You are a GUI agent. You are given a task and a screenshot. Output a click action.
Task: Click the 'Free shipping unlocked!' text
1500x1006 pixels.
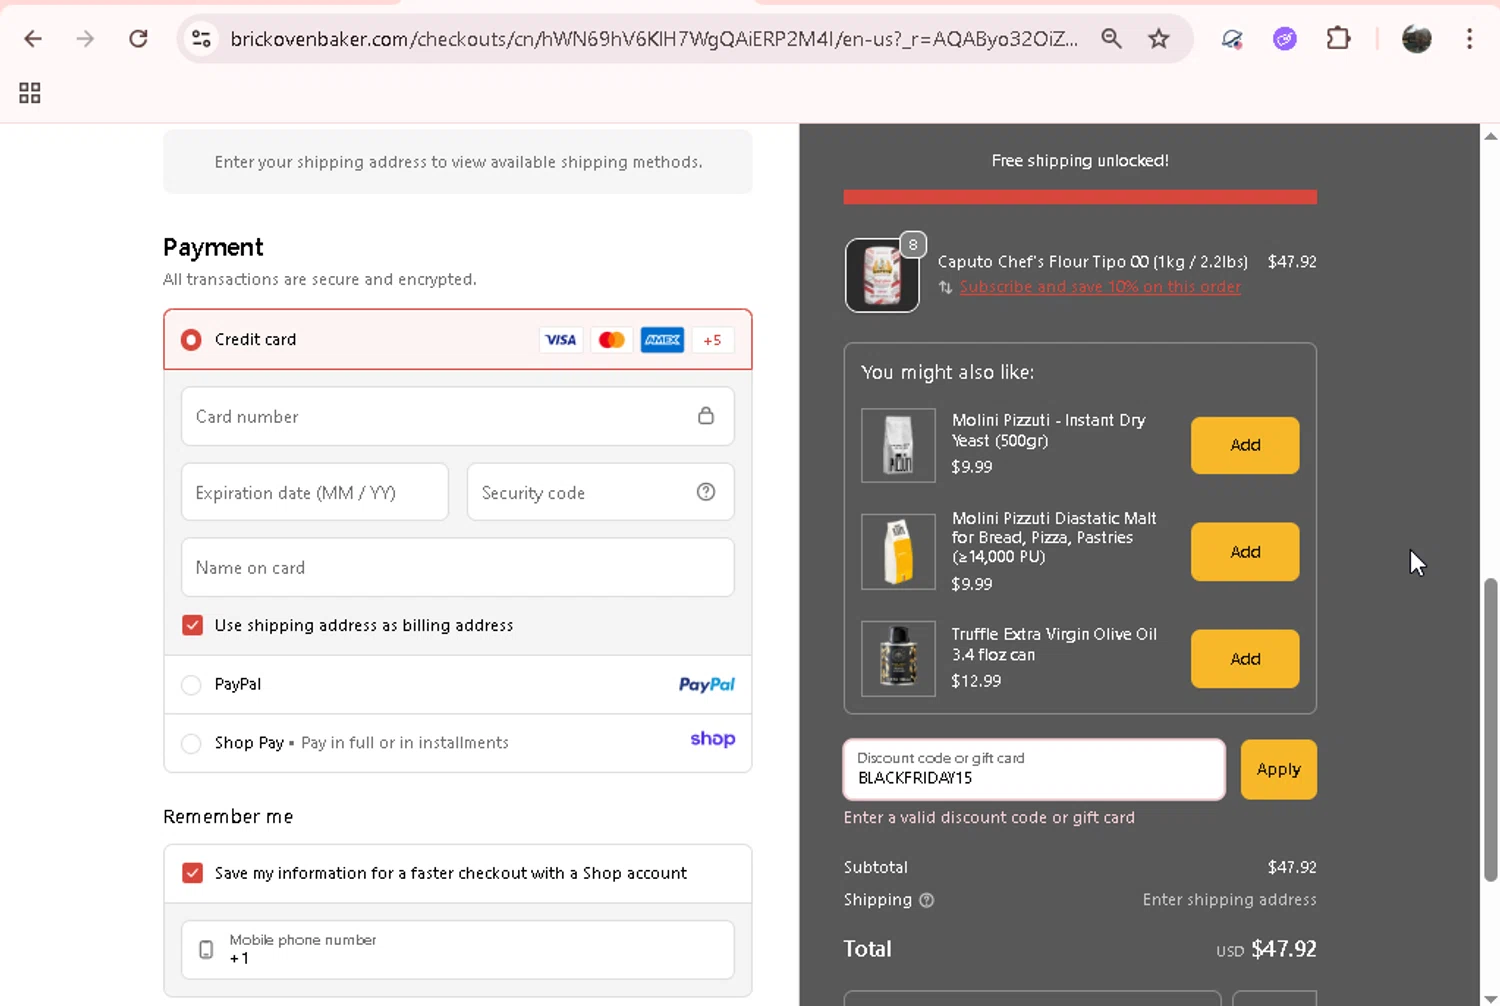click(1080, 161)
